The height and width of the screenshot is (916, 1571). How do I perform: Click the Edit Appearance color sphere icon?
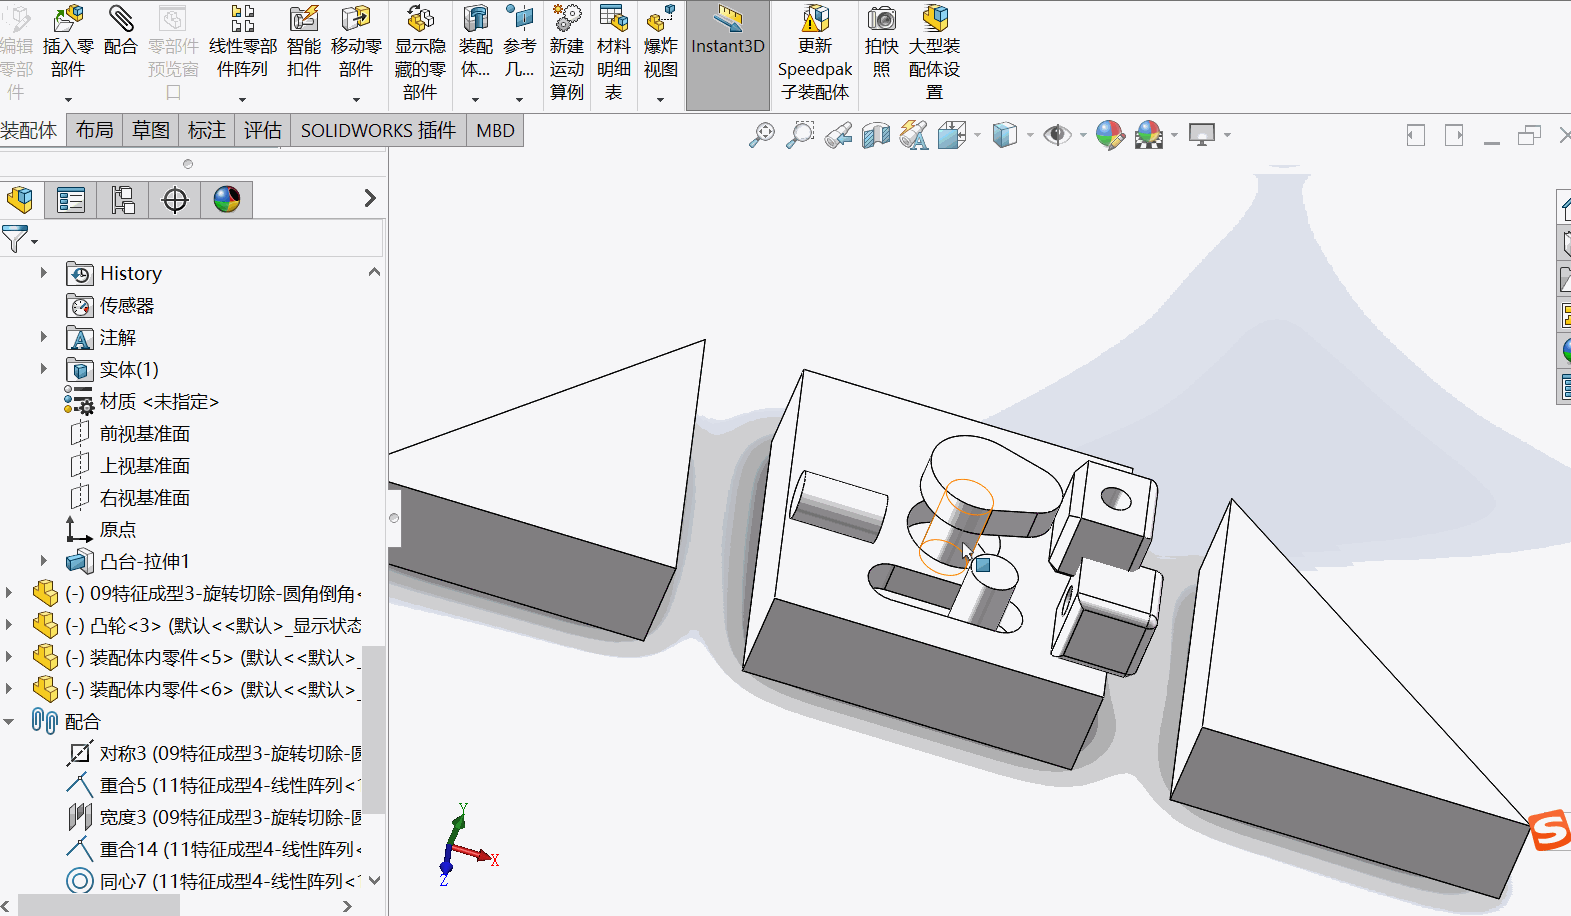1109,134
